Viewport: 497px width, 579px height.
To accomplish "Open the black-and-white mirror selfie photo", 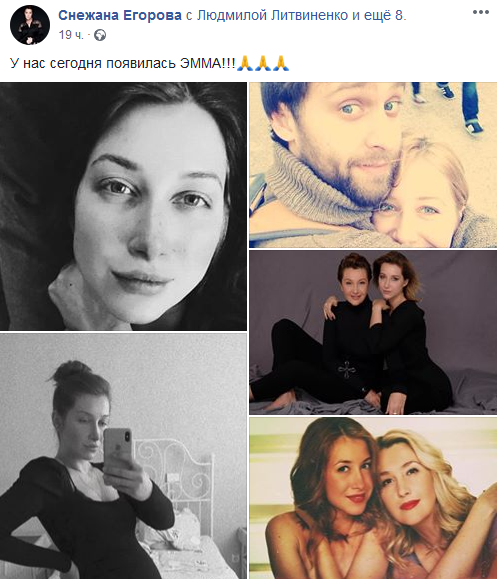I will [x=123, y=456].
